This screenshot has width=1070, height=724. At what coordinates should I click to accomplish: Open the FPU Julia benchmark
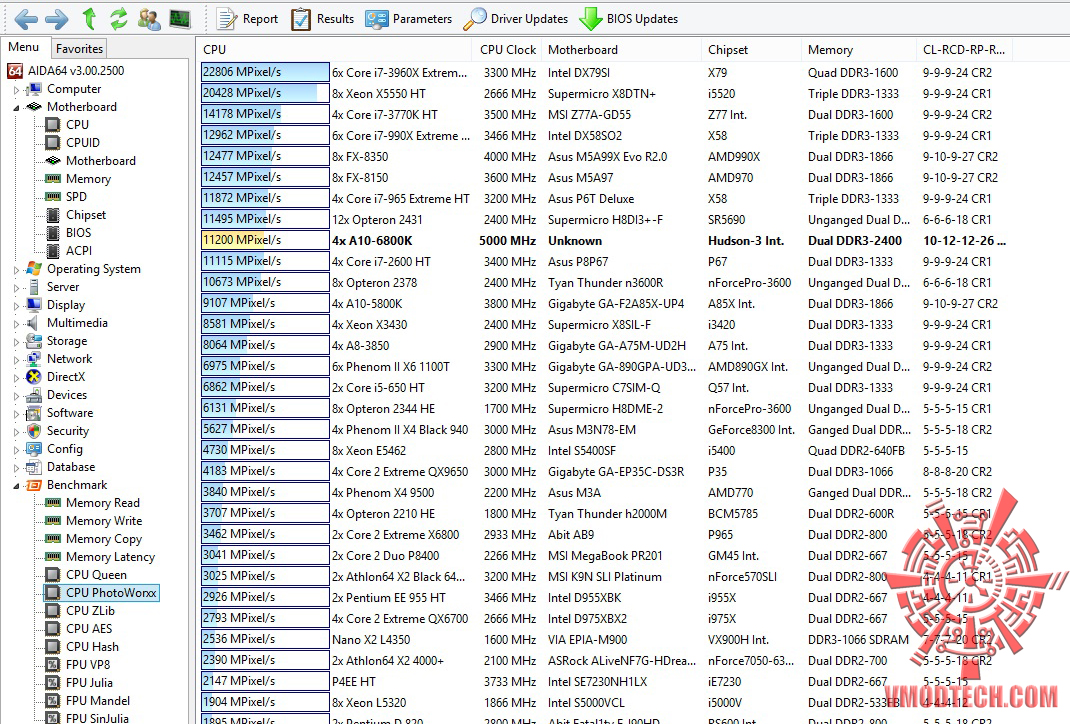click(89, 682)
